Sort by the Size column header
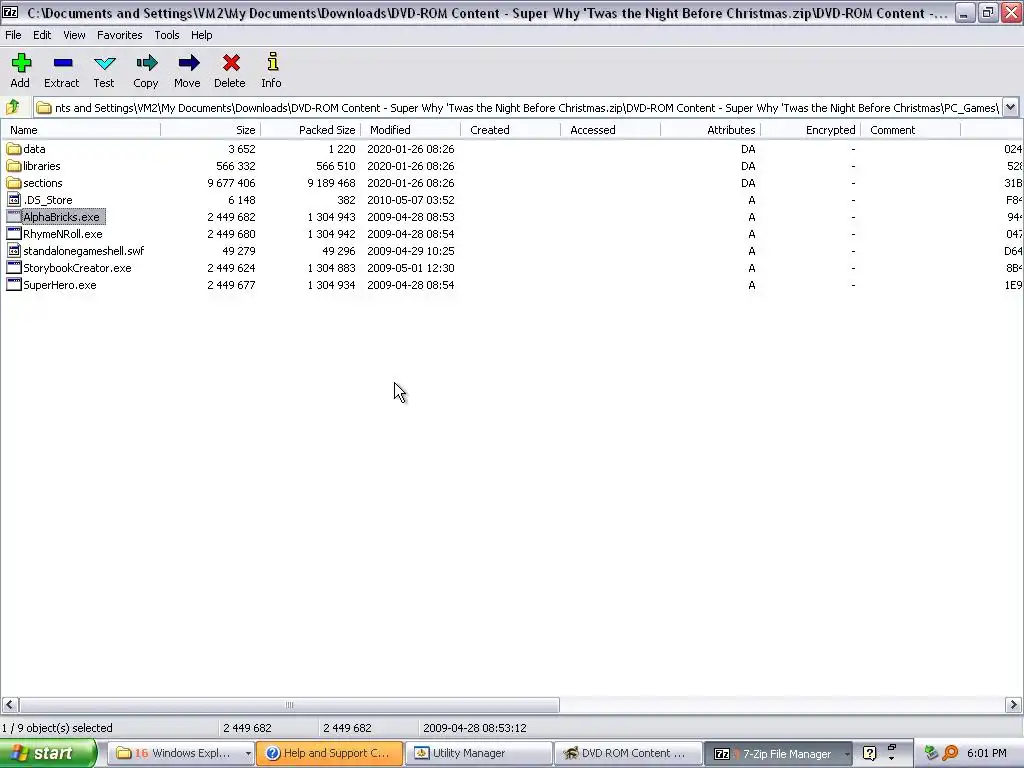The width and height of the screenshot is (1024, 768). [x=210, y=130]
